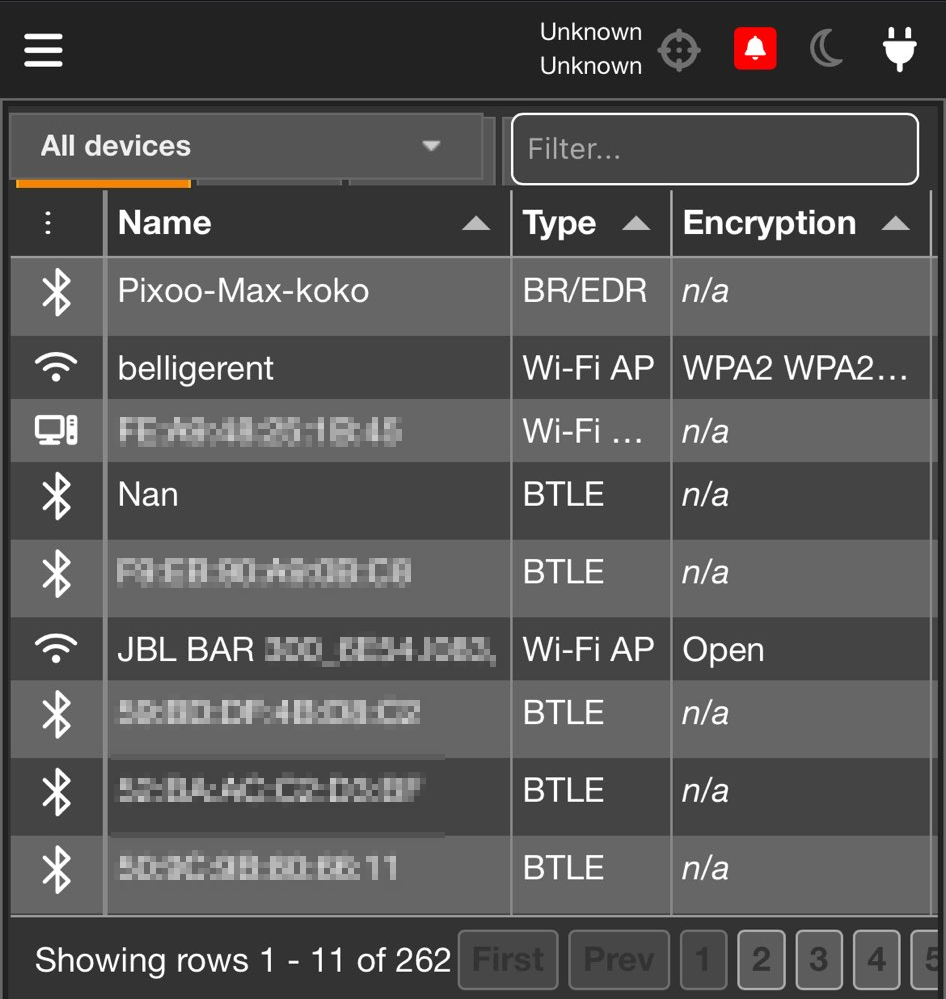
Task: Toggle dark mode with the moon icon
Action: [x=826, y=48]
